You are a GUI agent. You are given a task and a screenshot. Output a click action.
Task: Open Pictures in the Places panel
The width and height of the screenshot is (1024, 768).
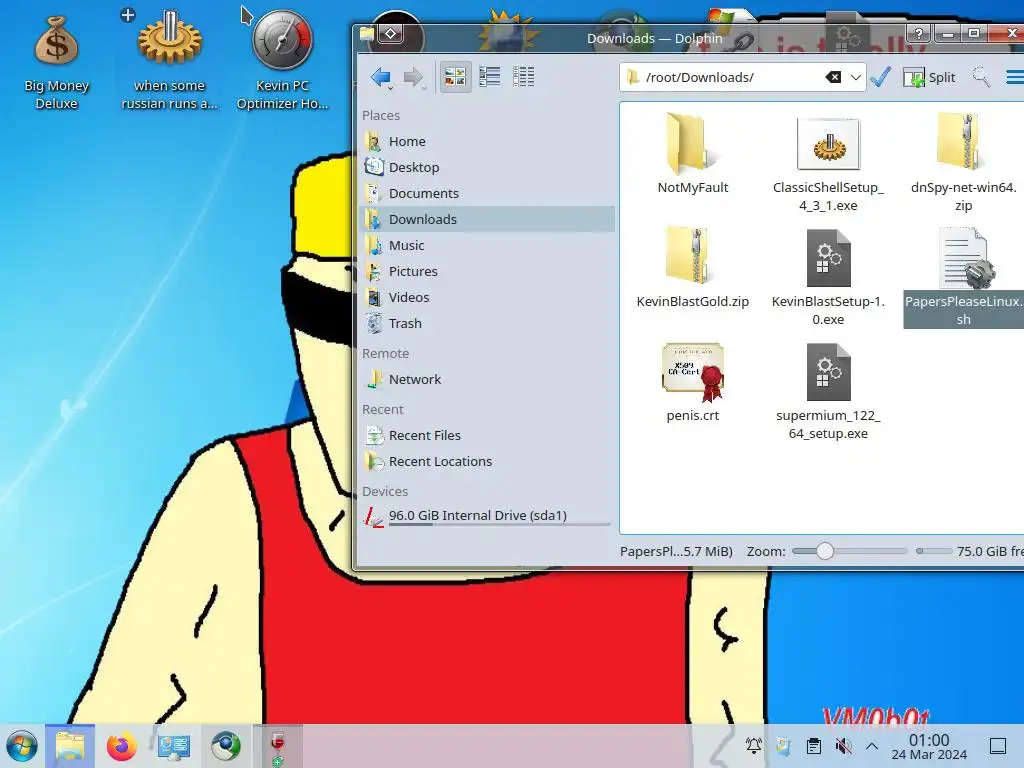[x=488, y=272]
